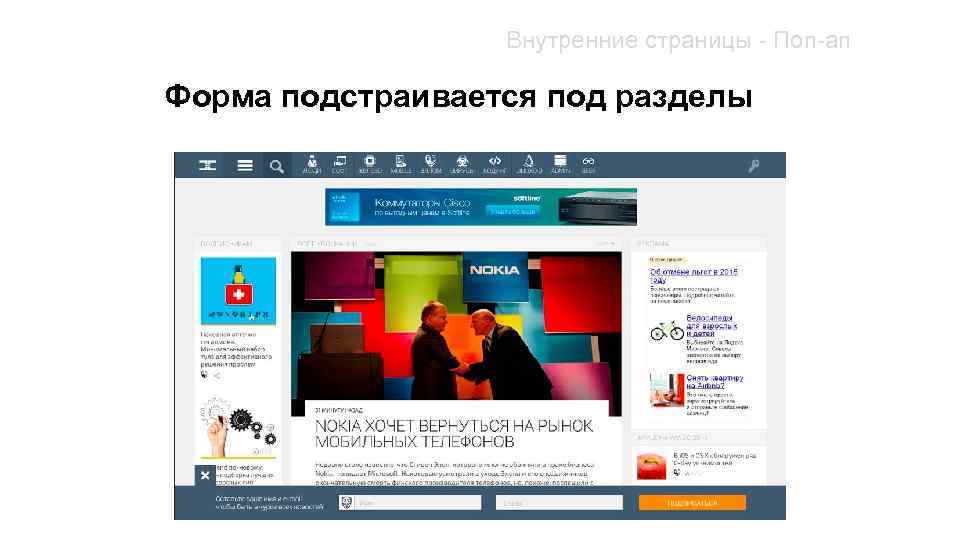Screen dimensions: 960x540
Task: Open the person icon section in navbar
Action: (x=312, y=164)
